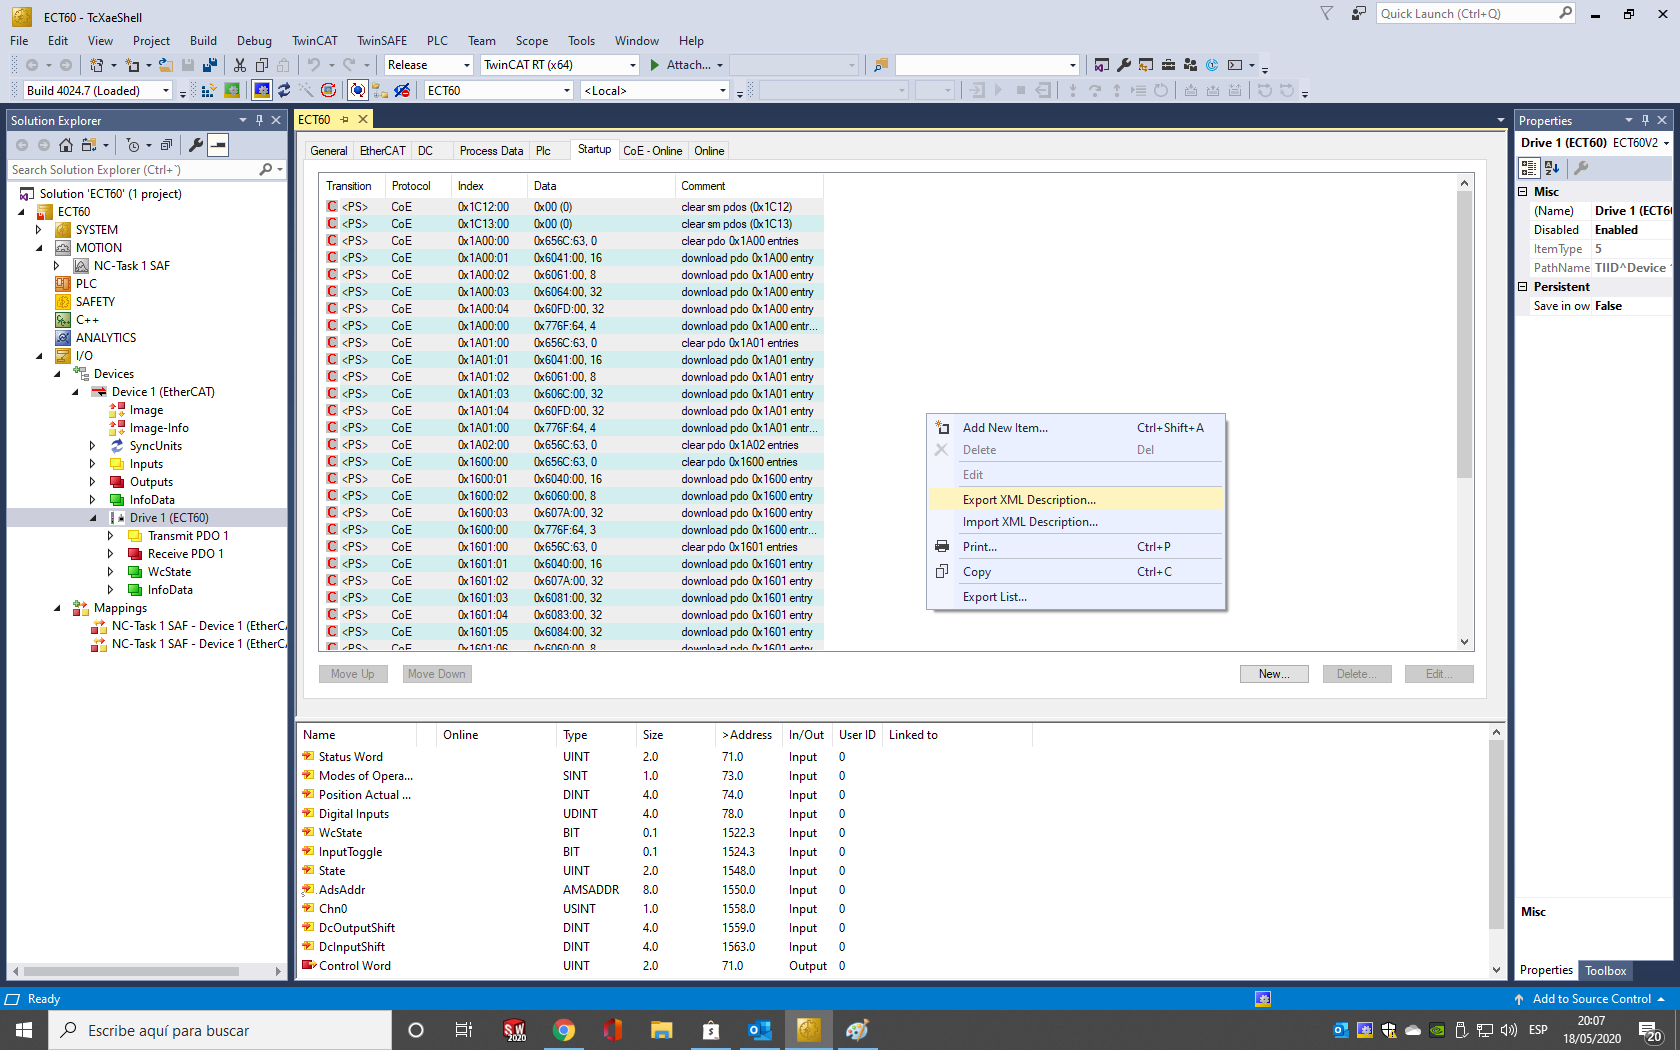Viewport: 1680px width, 1050px height.
Task: Click the wrench Properties Window toolbar icon
Action: [1124, 65]
